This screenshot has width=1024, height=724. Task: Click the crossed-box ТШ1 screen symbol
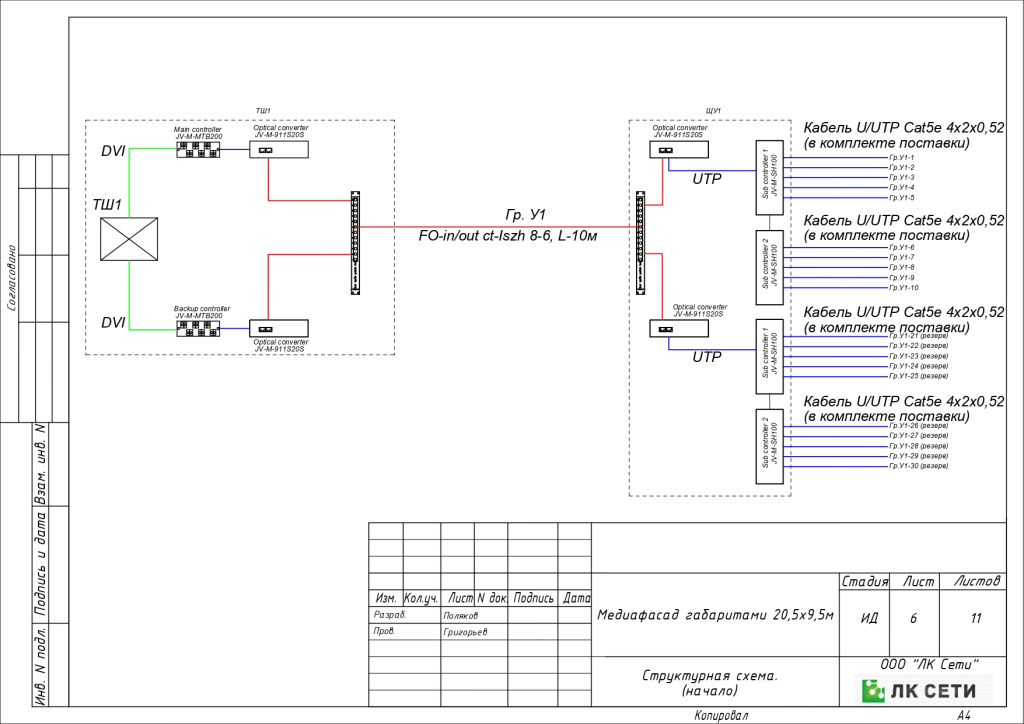129,239
